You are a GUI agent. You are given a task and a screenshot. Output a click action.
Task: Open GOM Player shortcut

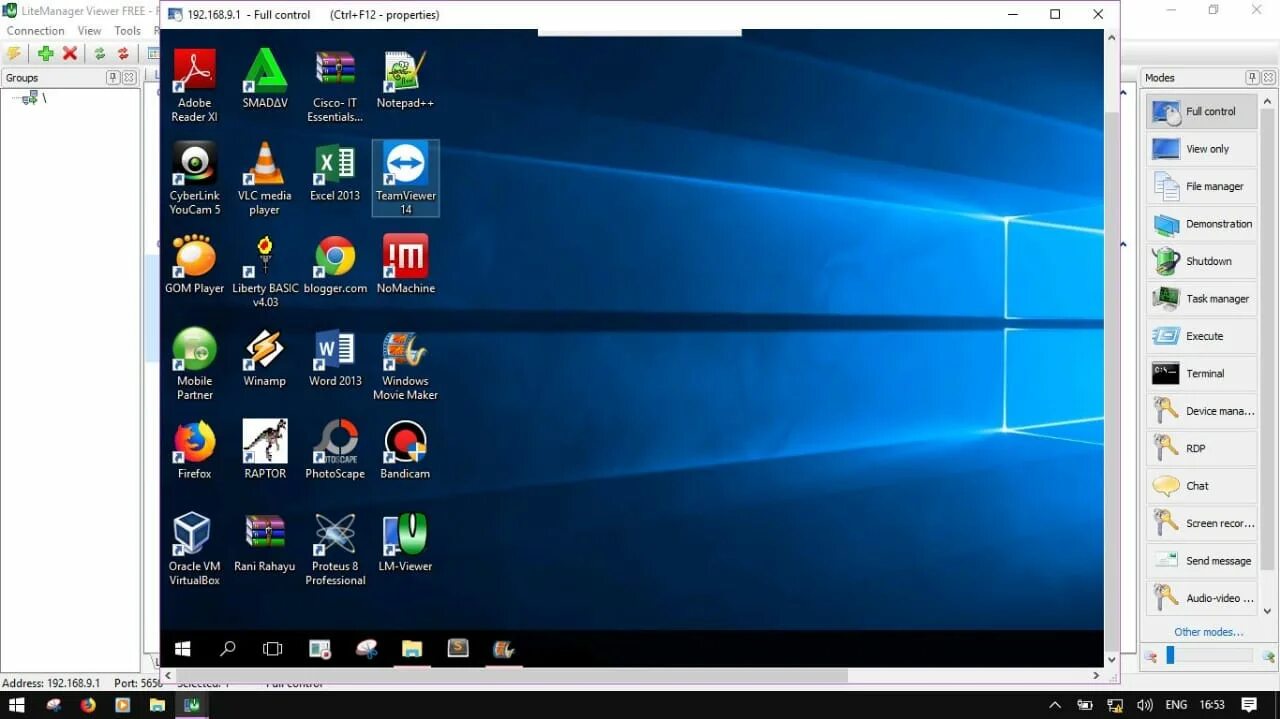pyautogui.click(x=194, y=265)
